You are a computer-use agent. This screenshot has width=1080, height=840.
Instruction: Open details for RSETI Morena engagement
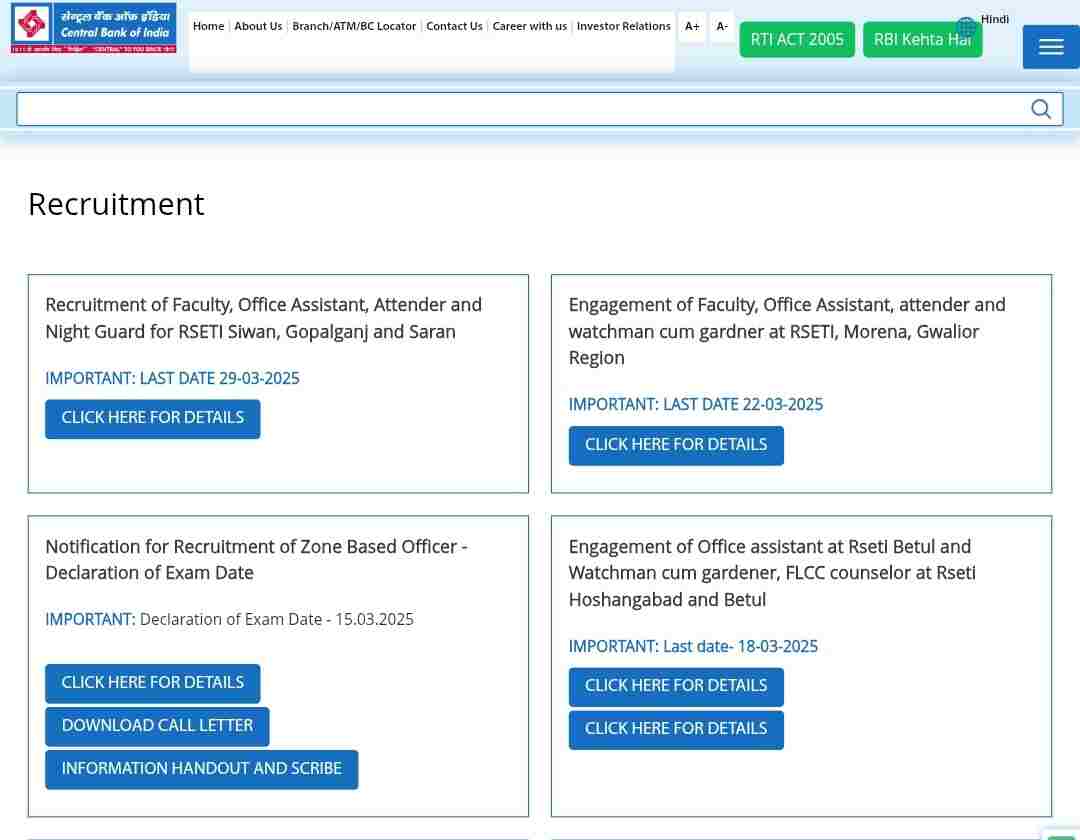click(x=676, y=445)
